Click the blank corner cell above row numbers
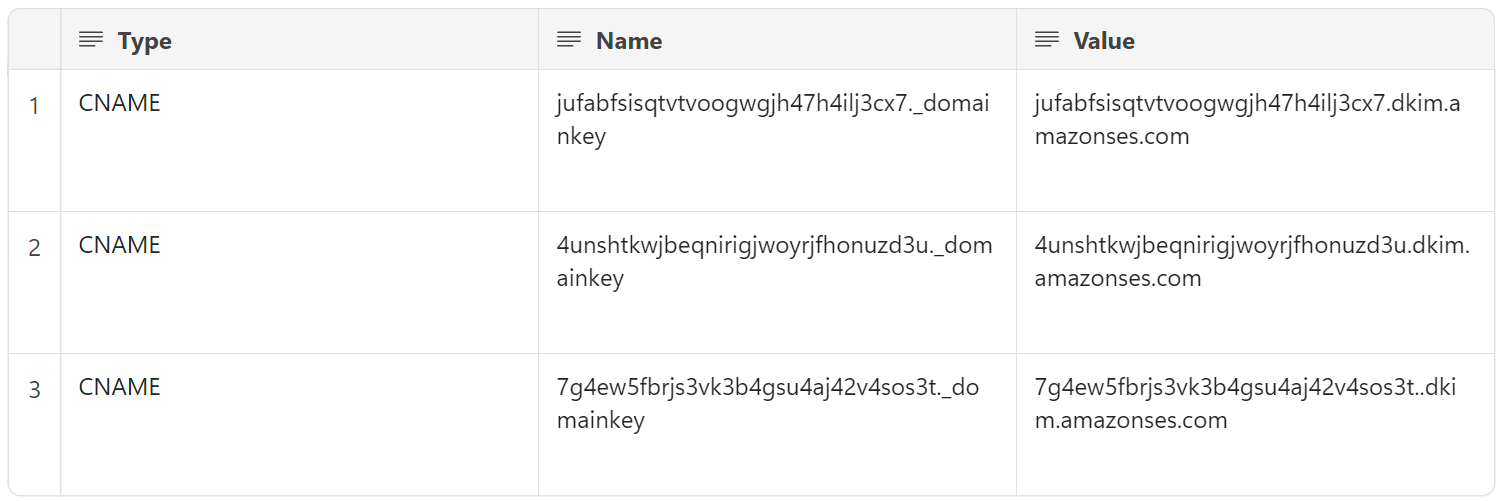This screenshot has width=1503, height=501. [x=34, y=40]
